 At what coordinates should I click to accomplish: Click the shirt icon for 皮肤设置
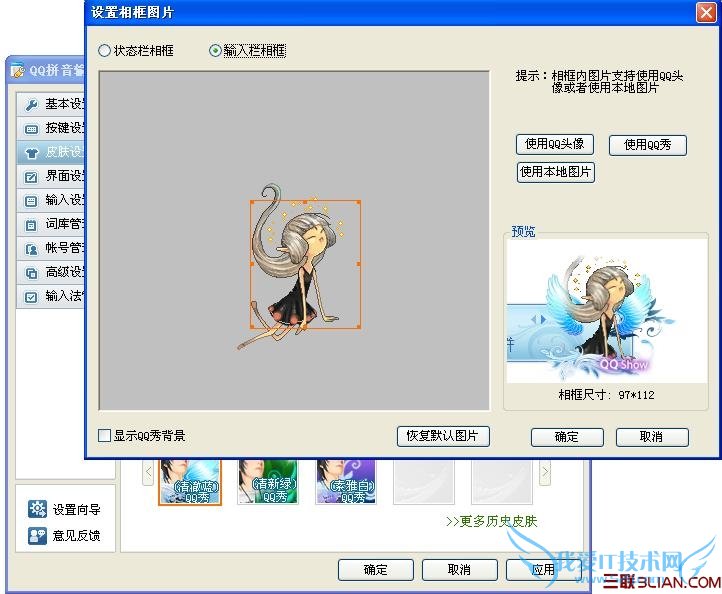31,153
